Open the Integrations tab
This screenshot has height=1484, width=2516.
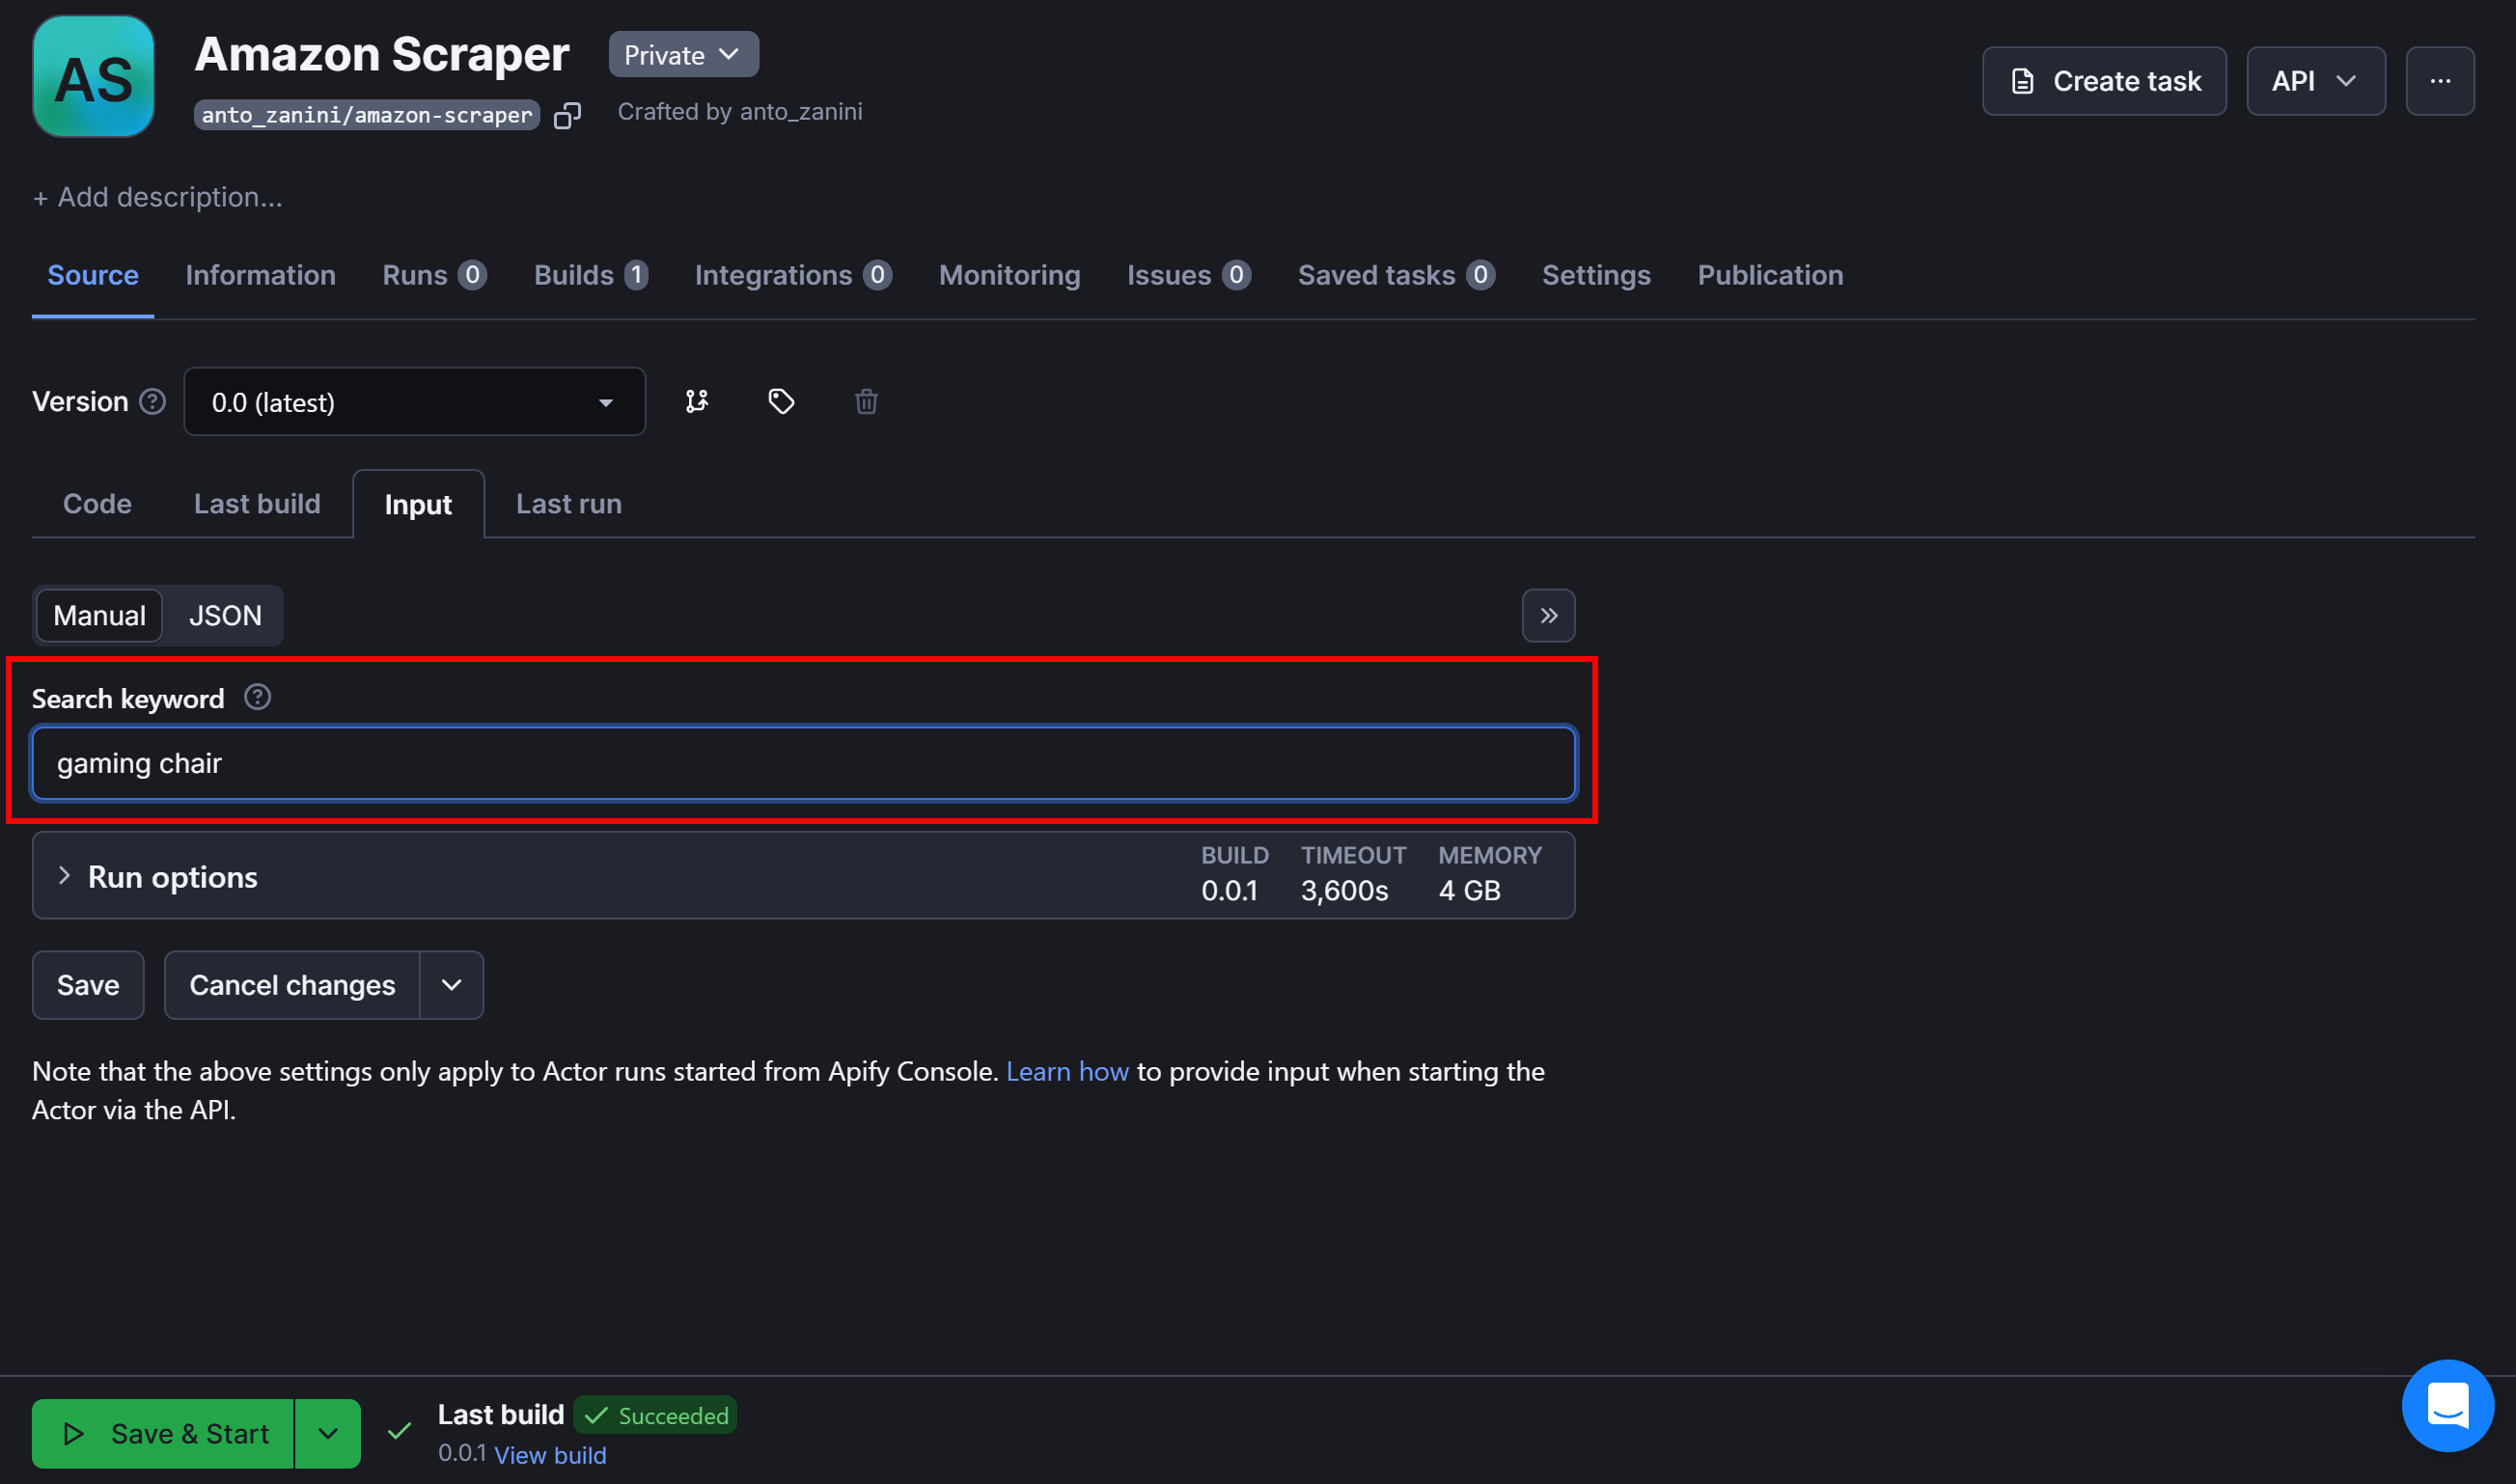point(793,275)
